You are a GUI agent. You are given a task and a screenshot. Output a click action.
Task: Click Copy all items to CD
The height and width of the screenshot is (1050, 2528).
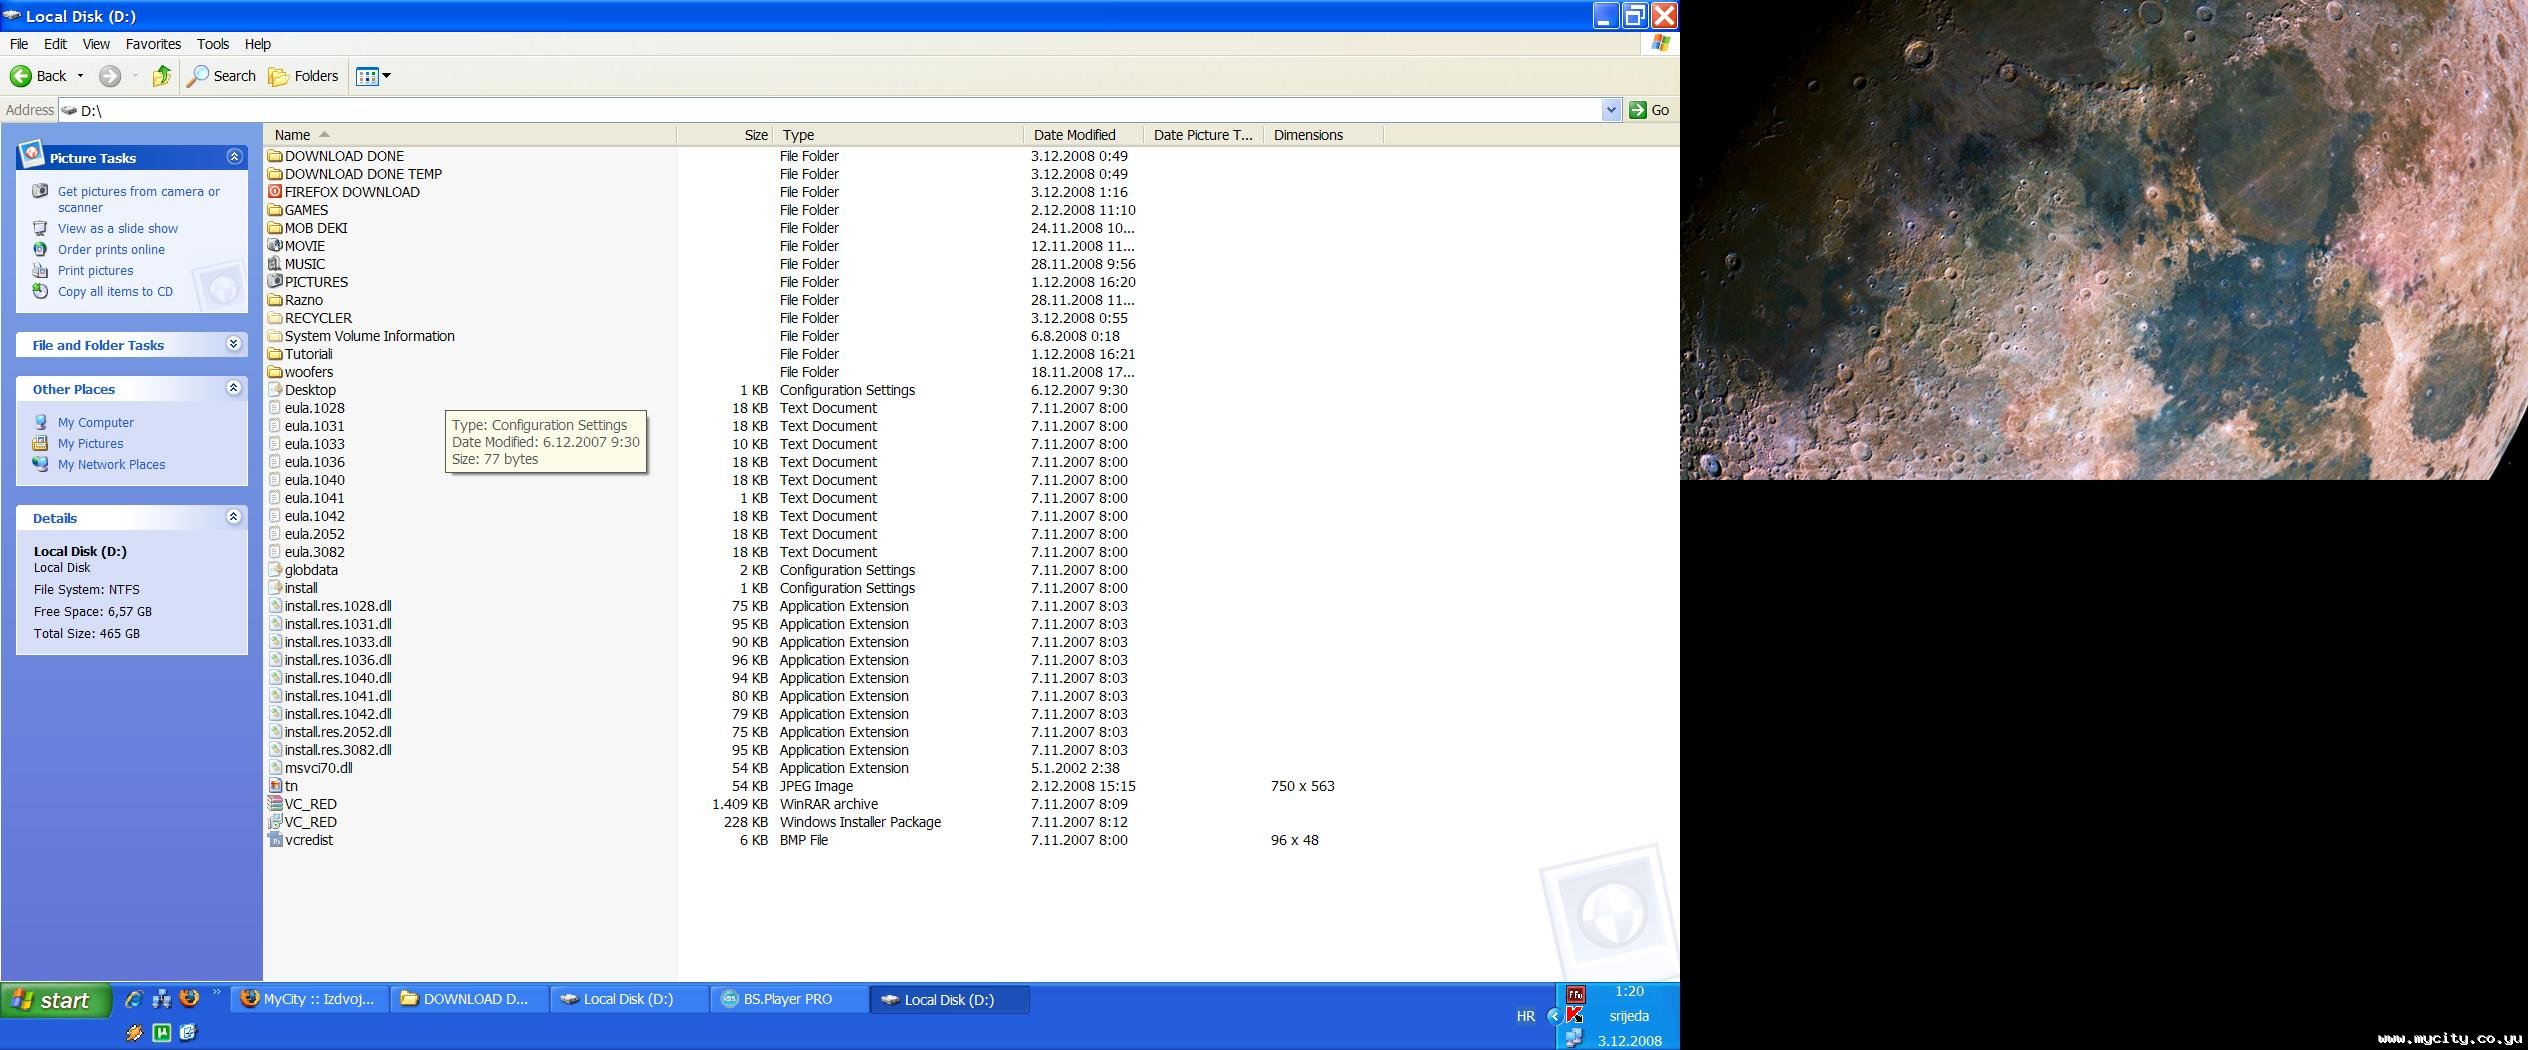point(115,291)
